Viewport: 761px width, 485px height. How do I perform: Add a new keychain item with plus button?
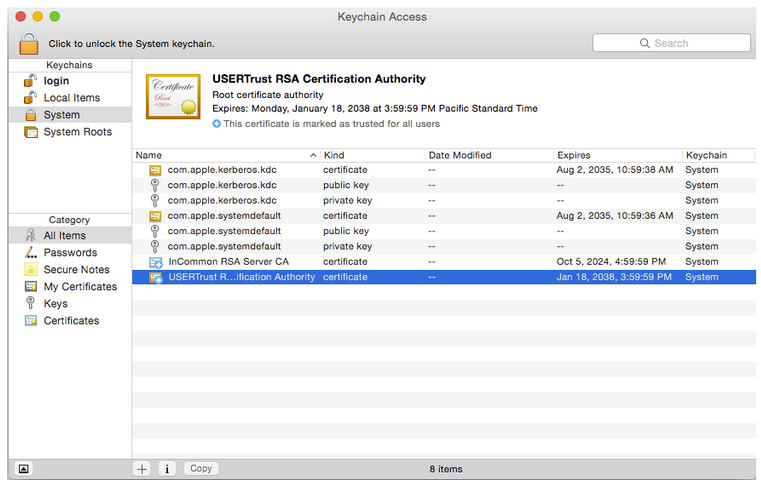coord(142,469)
